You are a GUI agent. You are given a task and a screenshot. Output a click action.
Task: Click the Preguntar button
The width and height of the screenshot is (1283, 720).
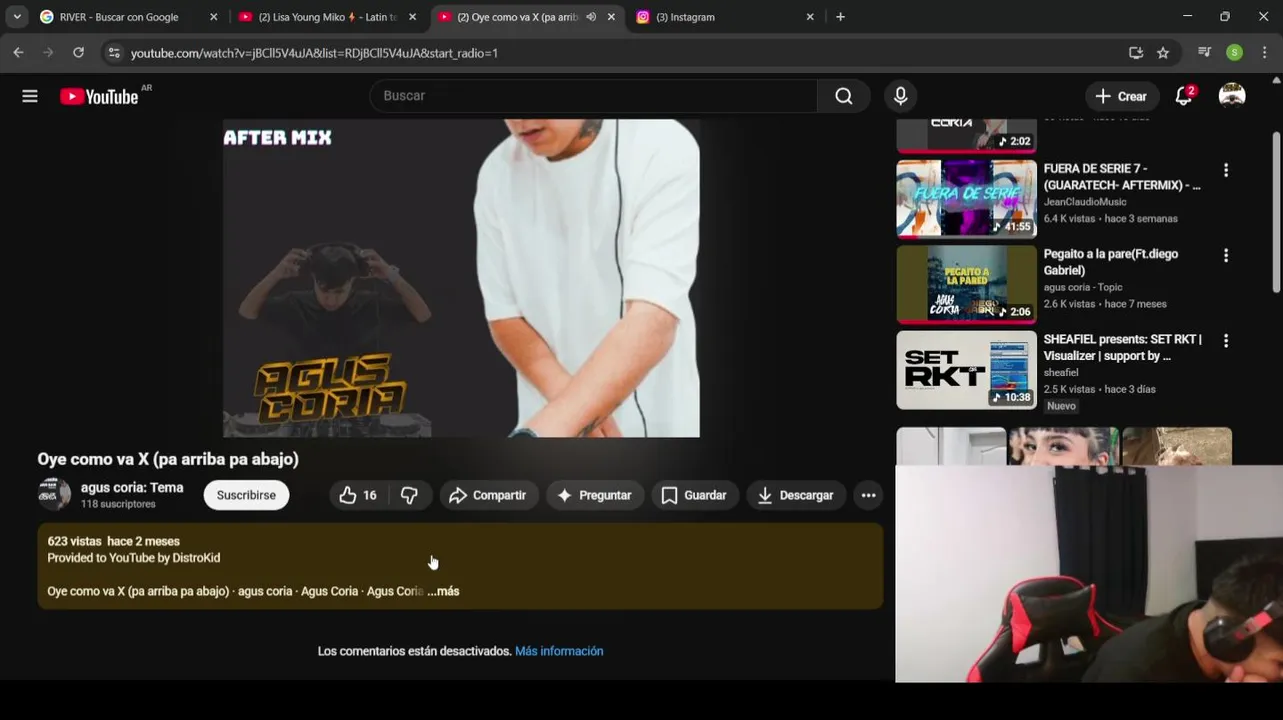pyautogui.click(x=594, y=495)
